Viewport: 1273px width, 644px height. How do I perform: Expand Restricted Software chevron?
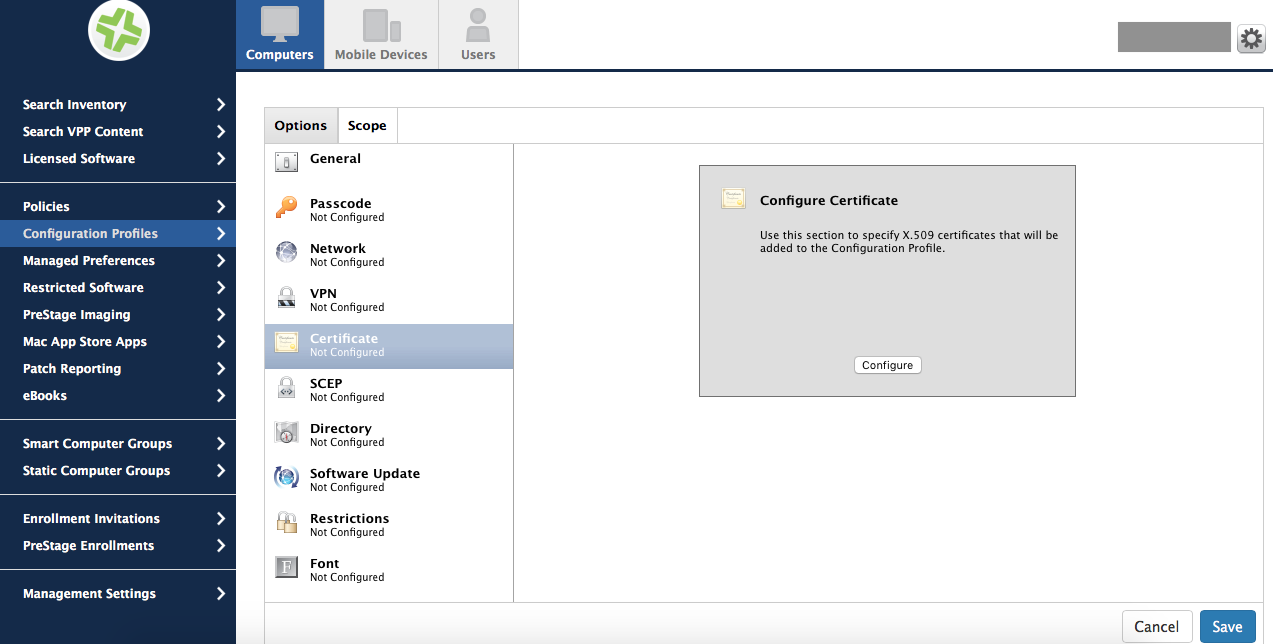point(221,287)
